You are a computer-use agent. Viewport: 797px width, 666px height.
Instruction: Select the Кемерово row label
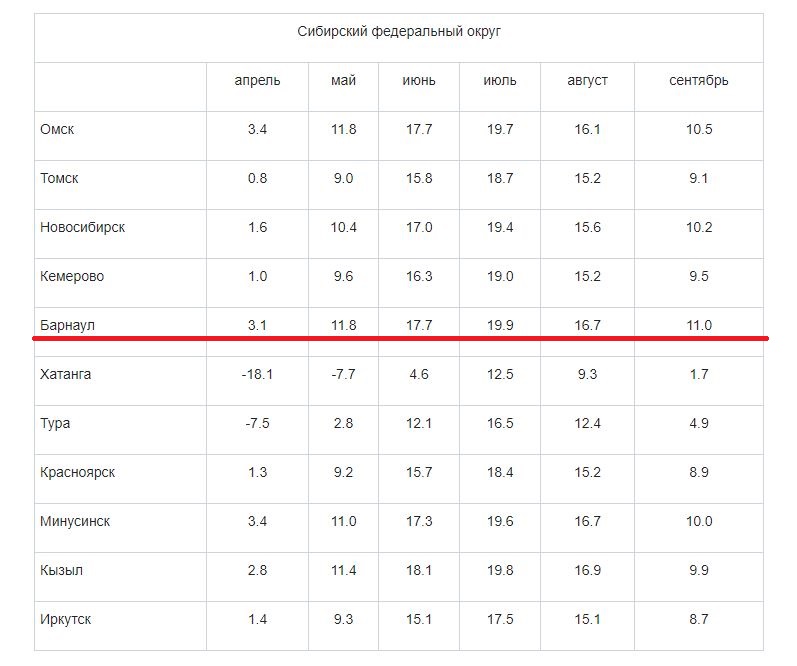pyautogui.click(x=71, y=276)
